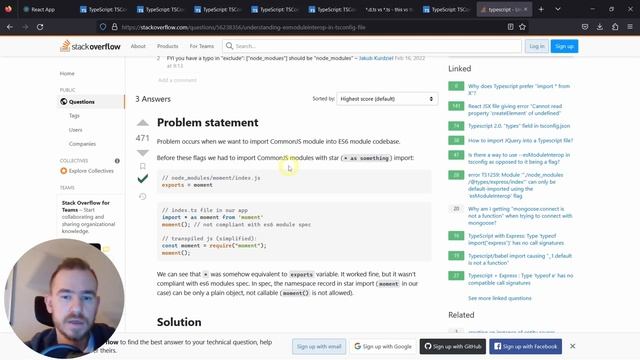The image size is (640, 360).
Task: Click See more linked questions
Action: click(500, 298)
